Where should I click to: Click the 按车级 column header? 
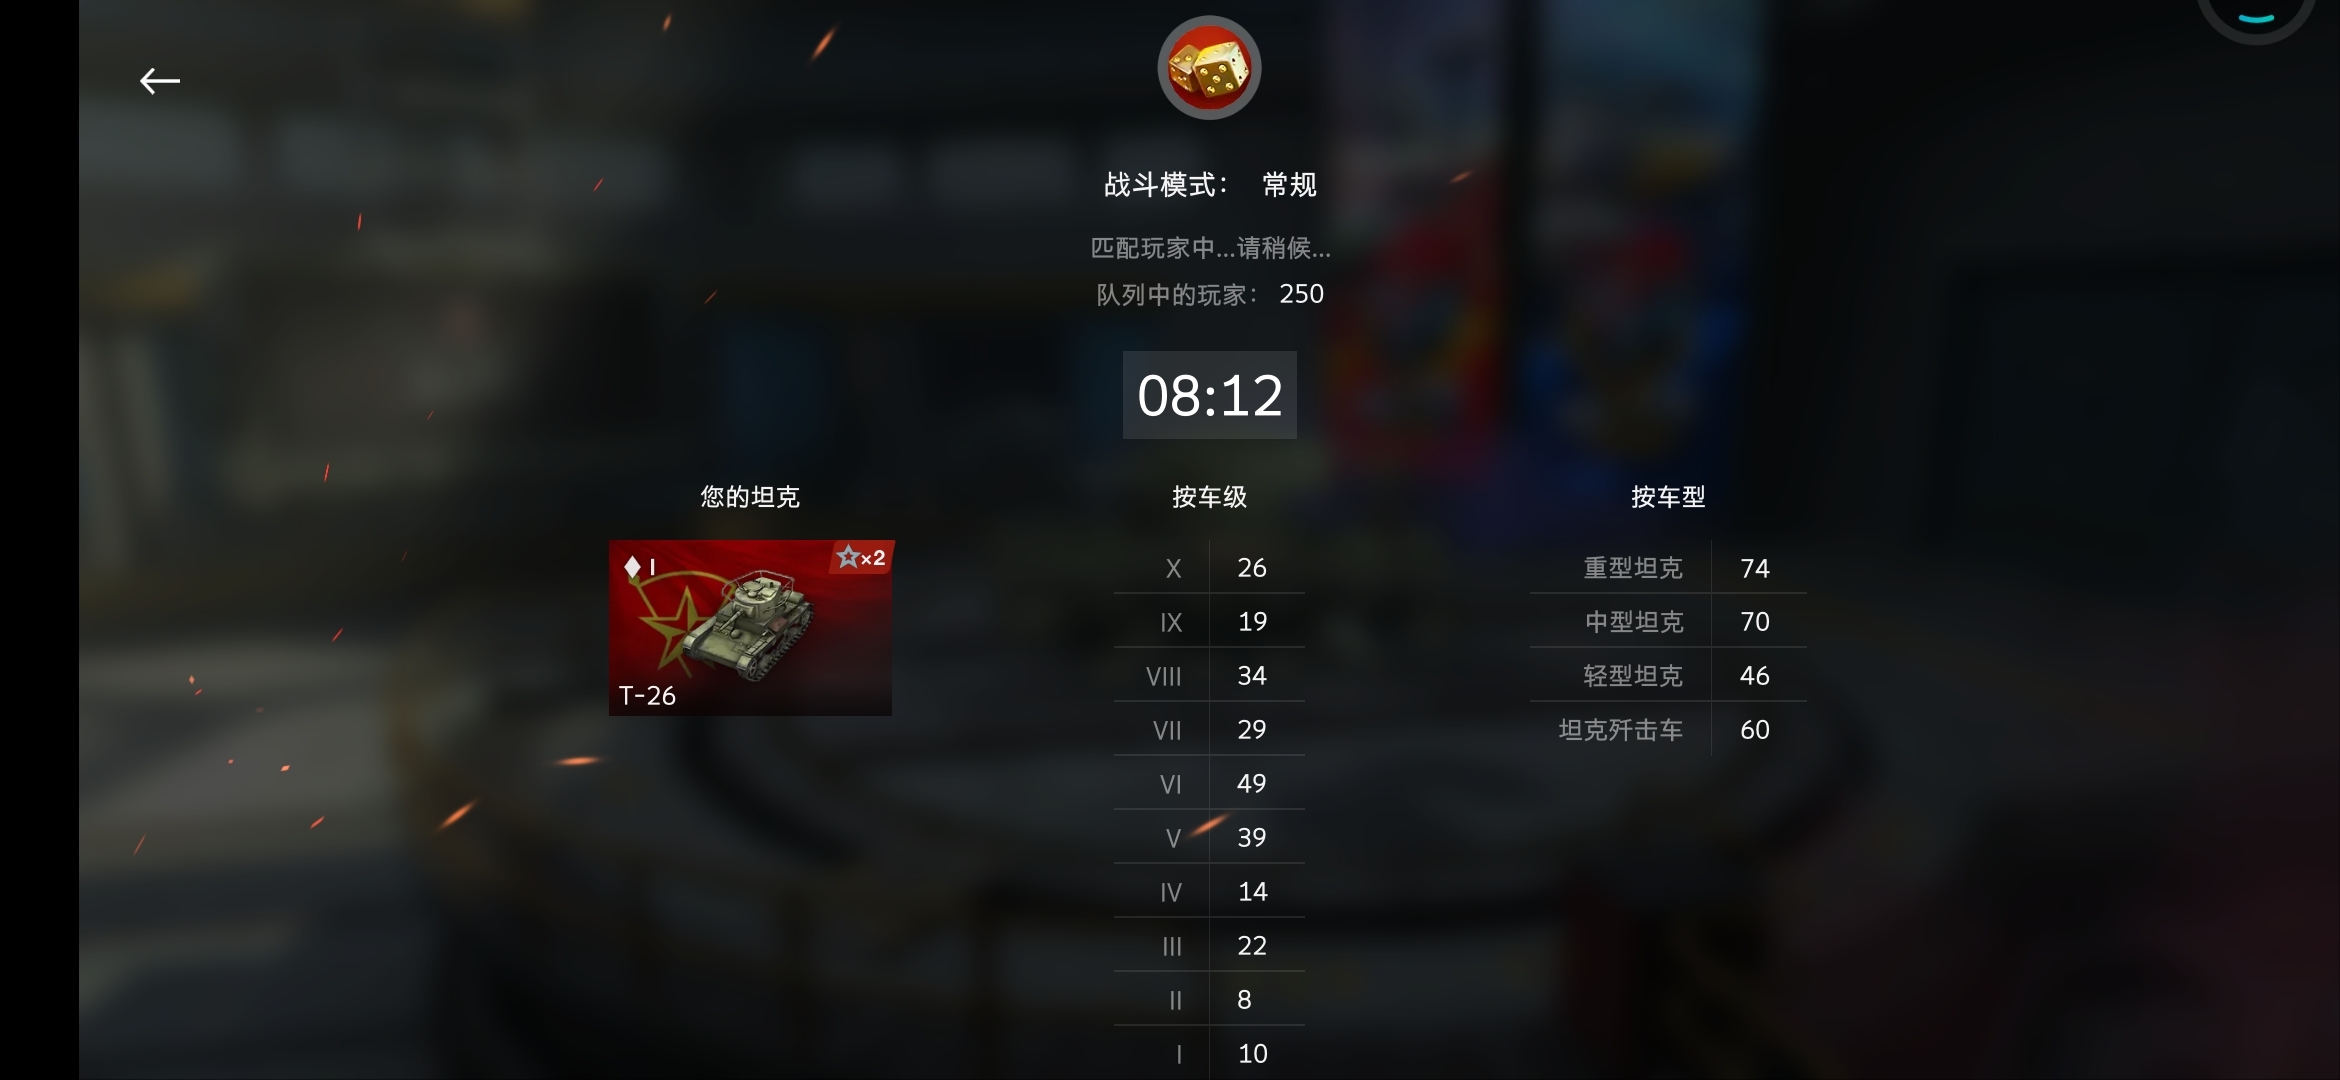(x=1209, y=497)
